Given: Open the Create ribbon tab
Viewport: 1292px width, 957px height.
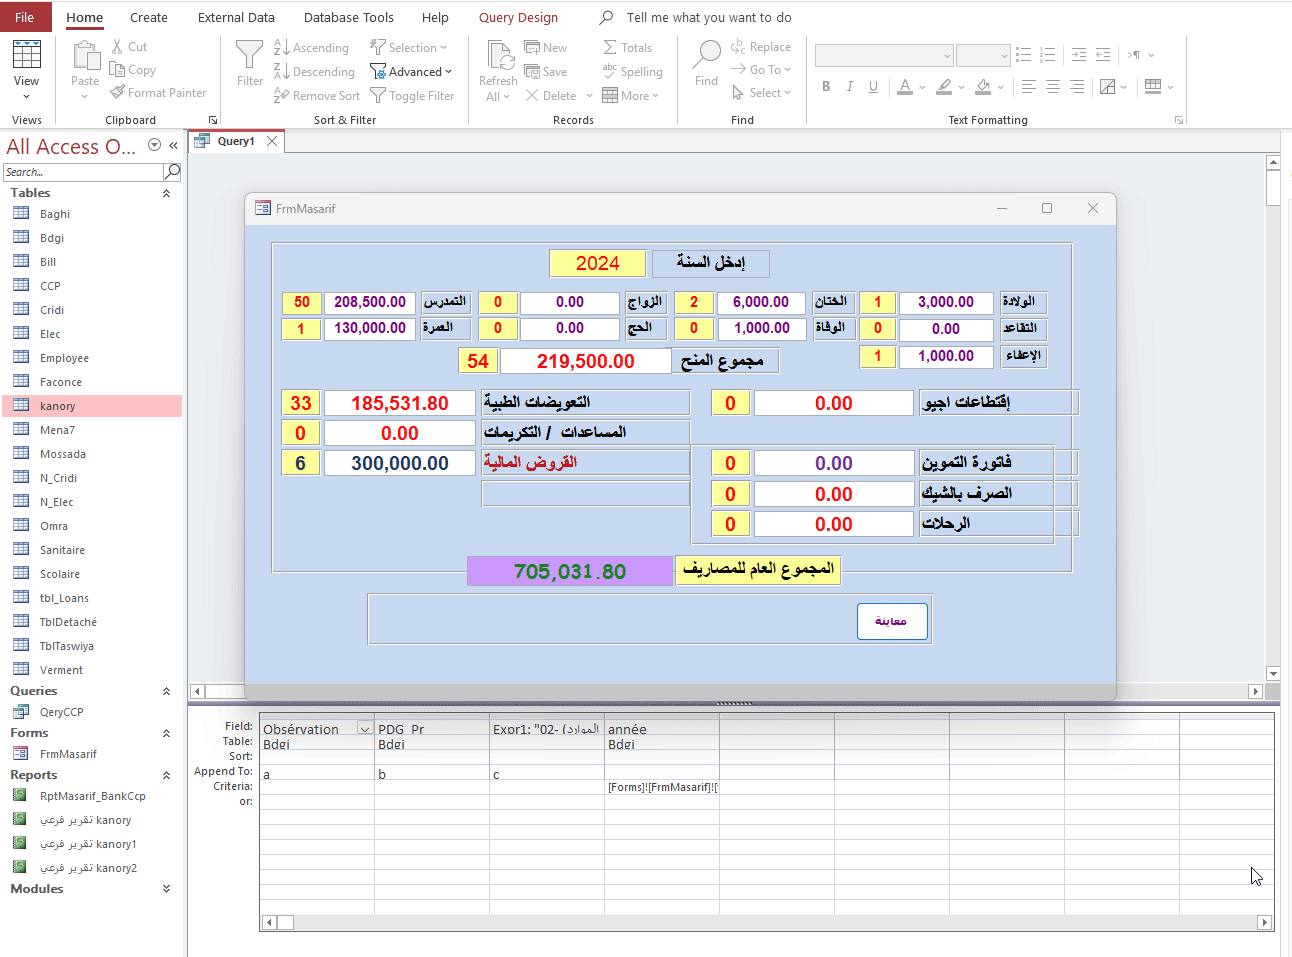Looking at the screenshot, I should click(149, 17).
